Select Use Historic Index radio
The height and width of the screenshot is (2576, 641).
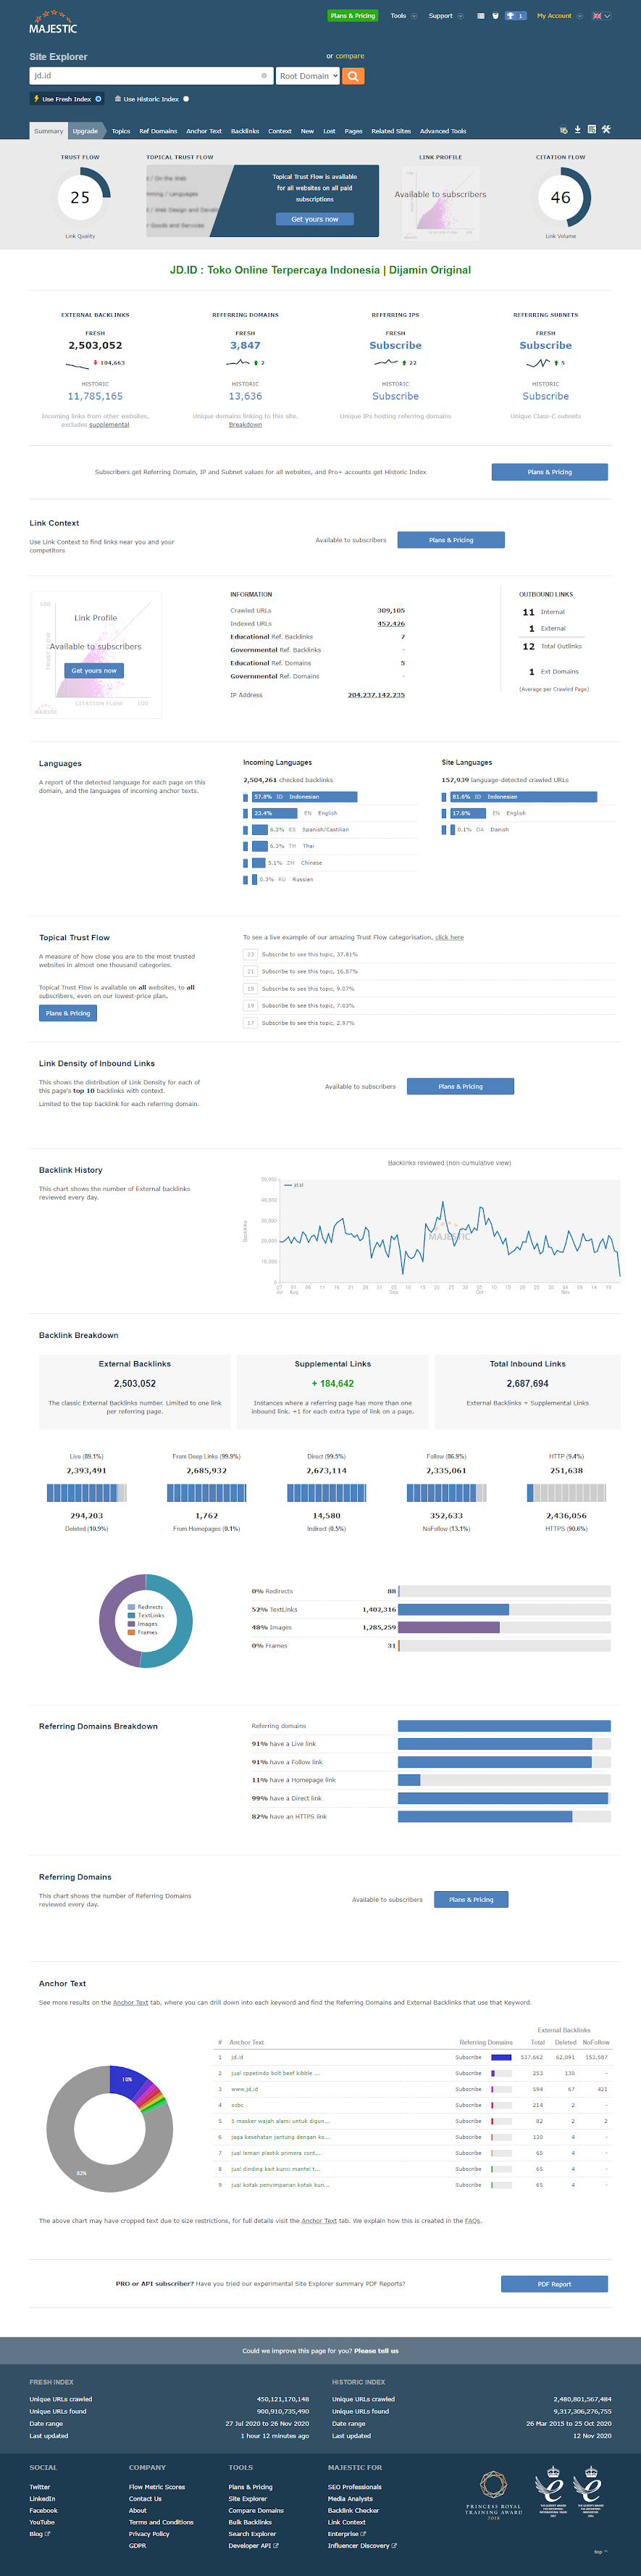(x=186, y=99)
